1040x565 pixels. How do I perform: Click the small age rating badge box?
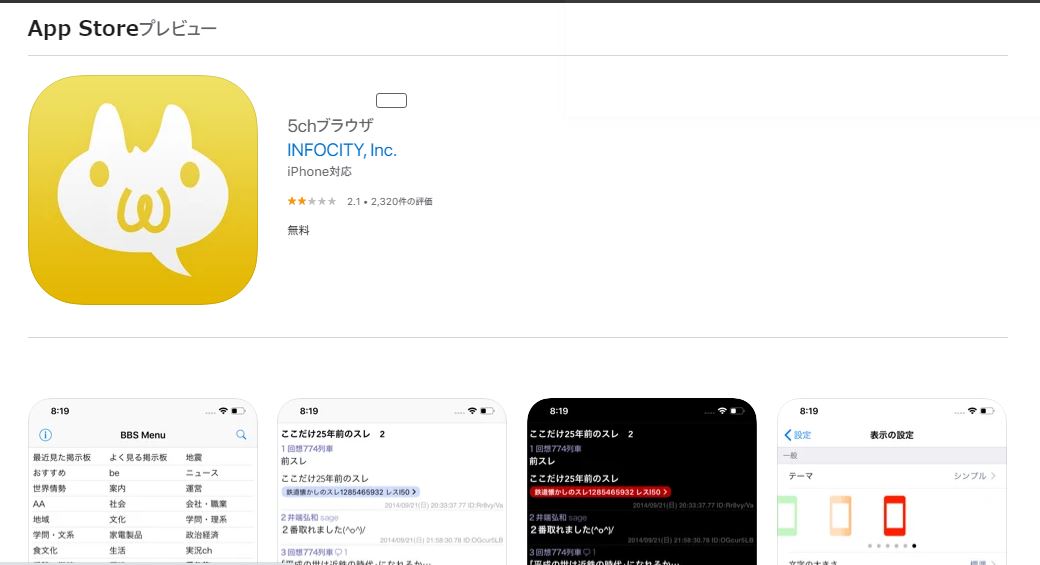(x=391, y=101)
